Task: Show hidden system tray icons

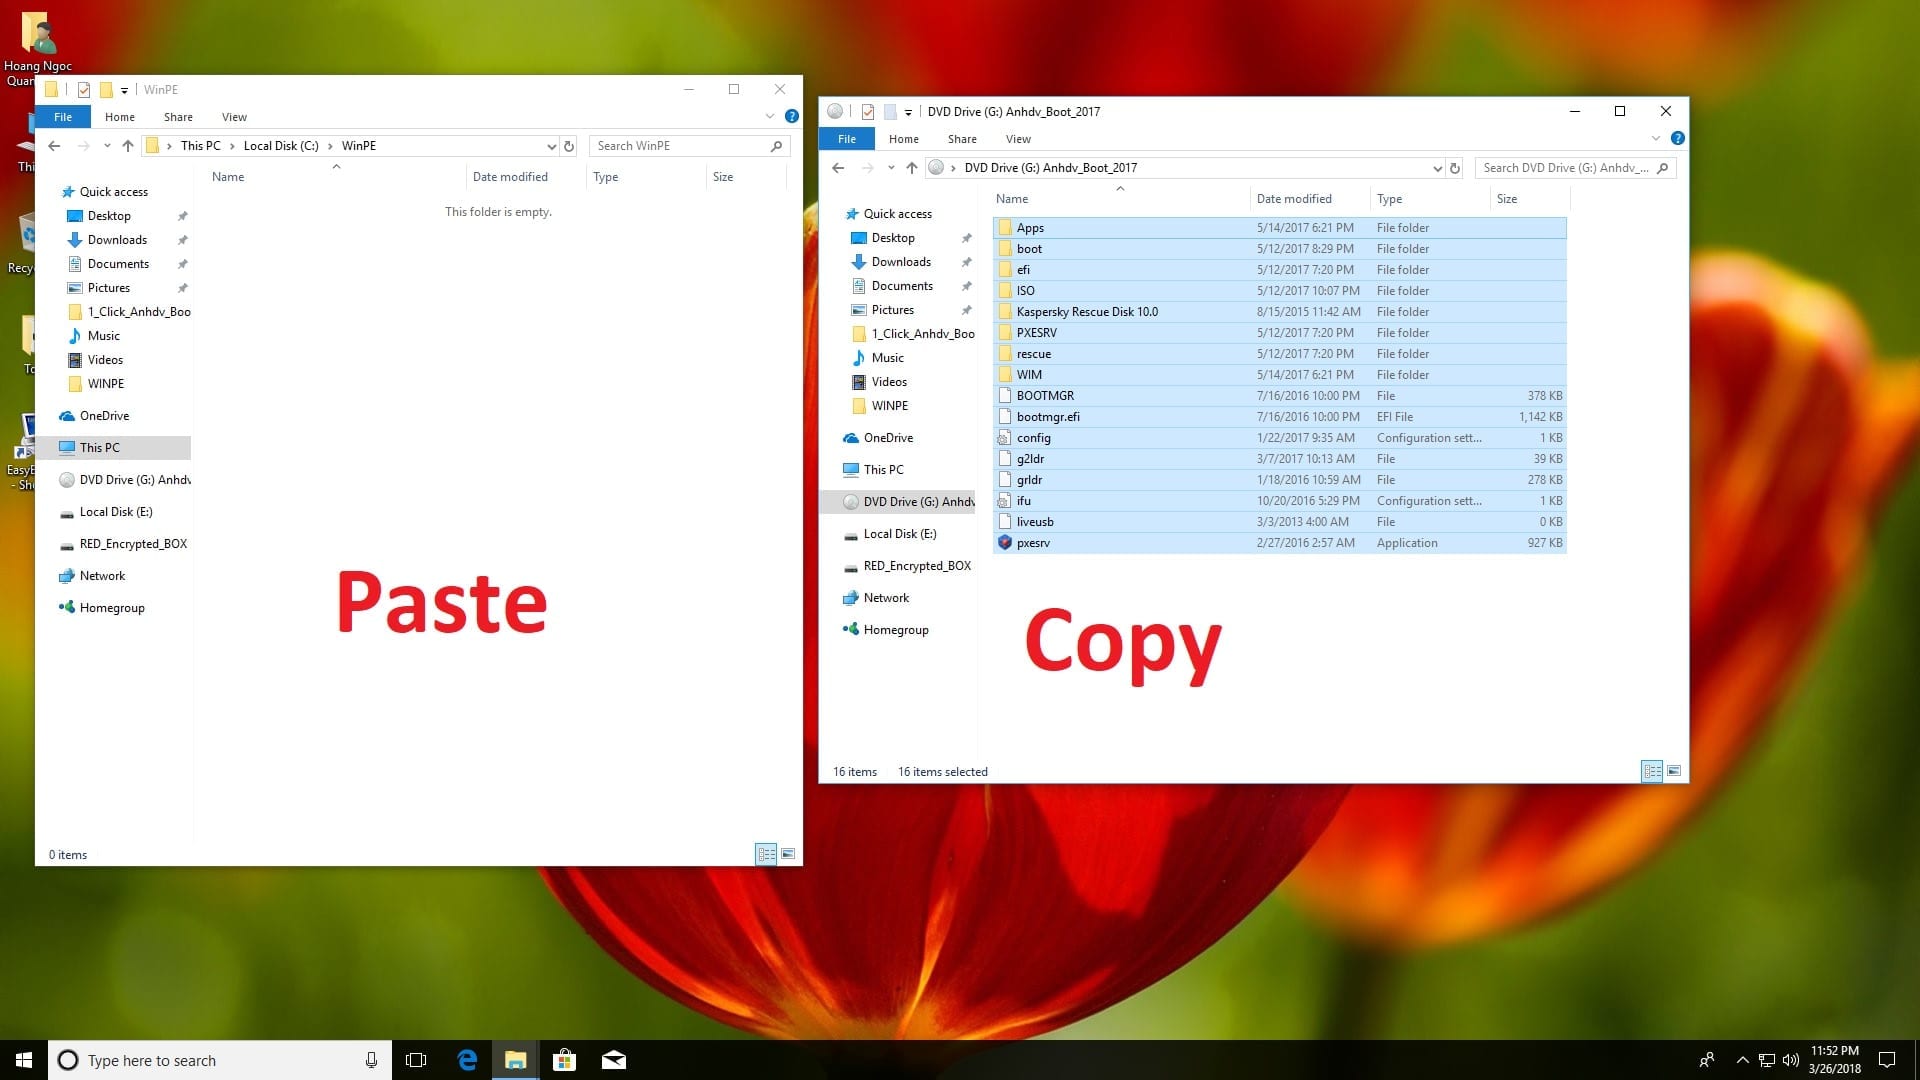Action: click(x=1742, y=1060)
